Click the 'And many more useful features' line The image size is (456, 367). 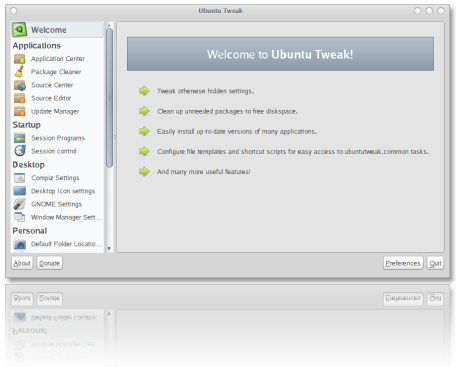(204, 172)
